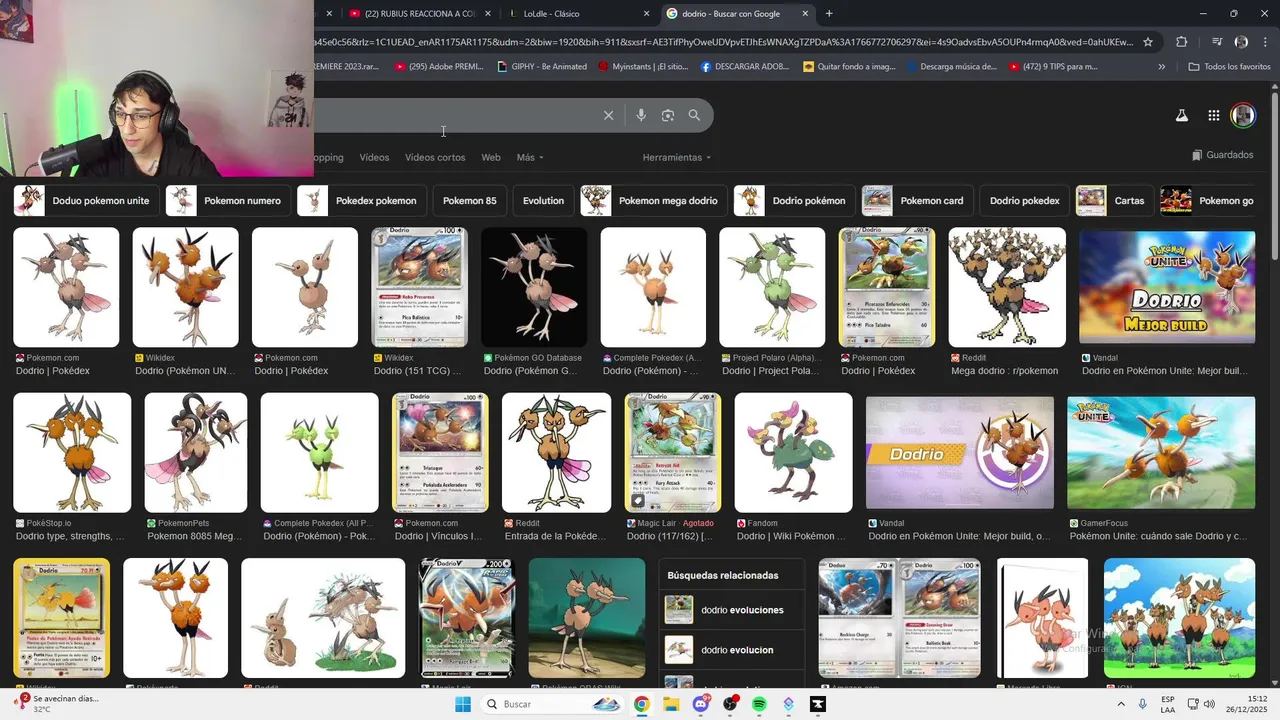This screenshot has height=720, width=1280.
Task: Select the Dodrio pokedex suggestion chip
Action: pyautogui.click(x=1025, y=201)
